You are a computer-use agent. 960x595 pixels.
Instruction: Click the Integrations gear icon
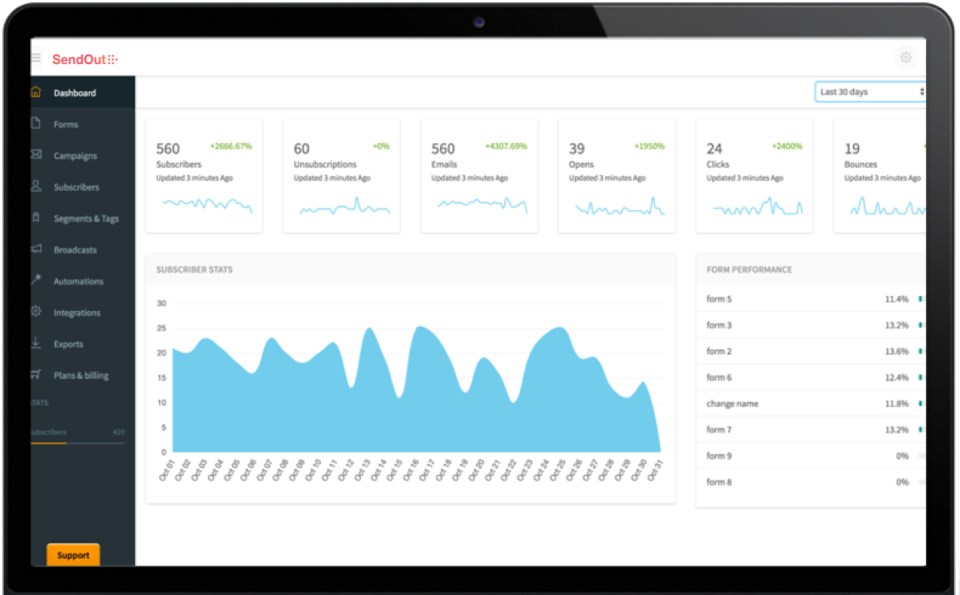click(x=38, y=312)
